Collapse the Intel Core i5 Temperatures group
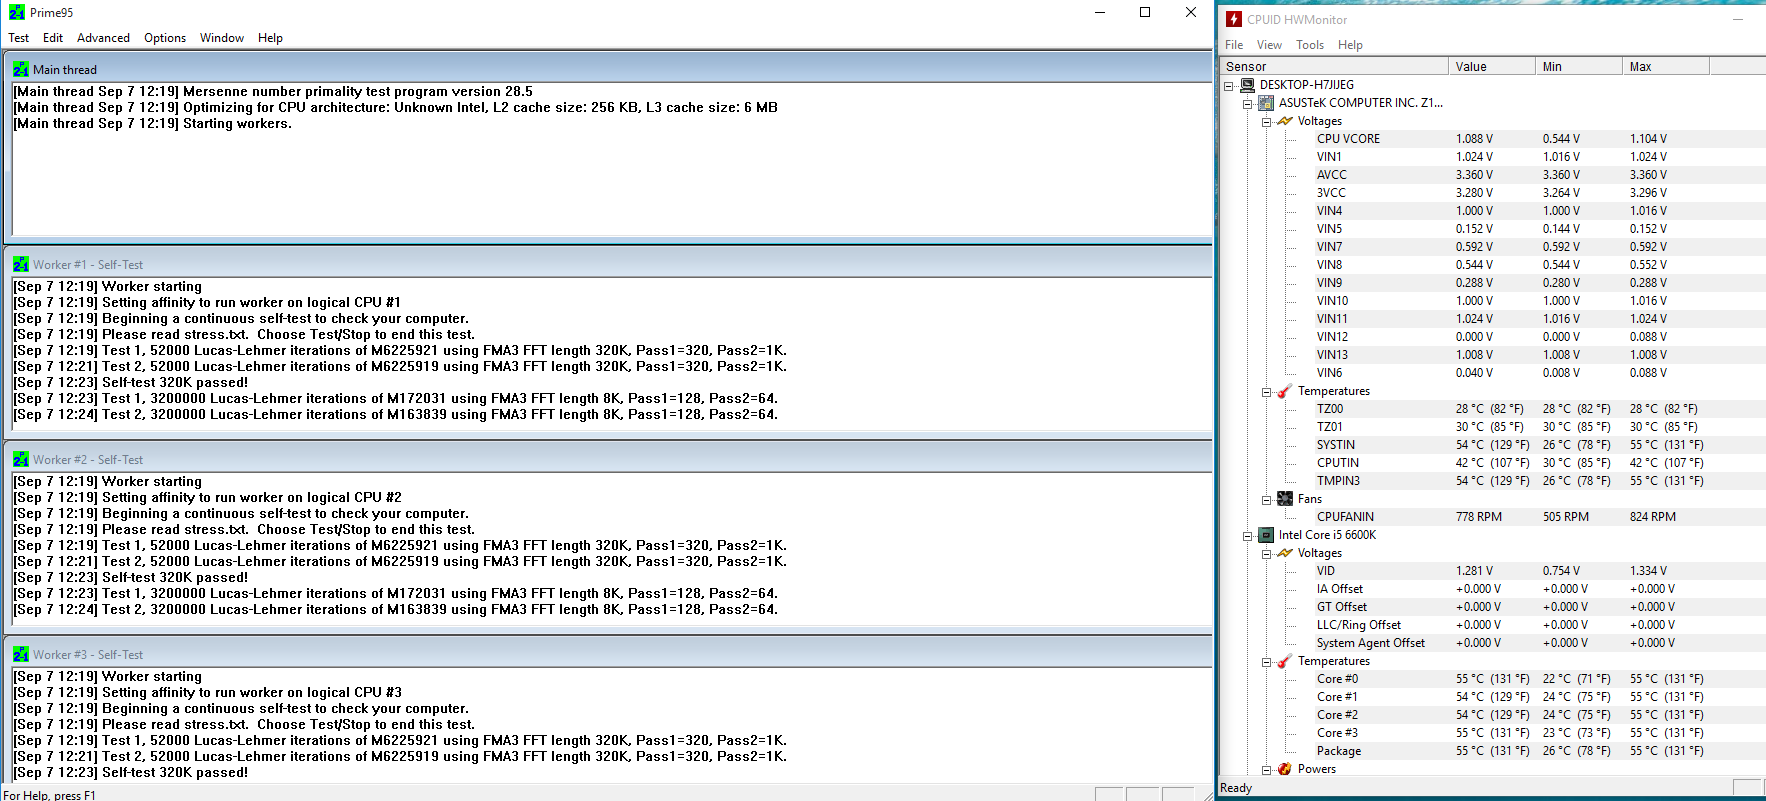 1267,662
